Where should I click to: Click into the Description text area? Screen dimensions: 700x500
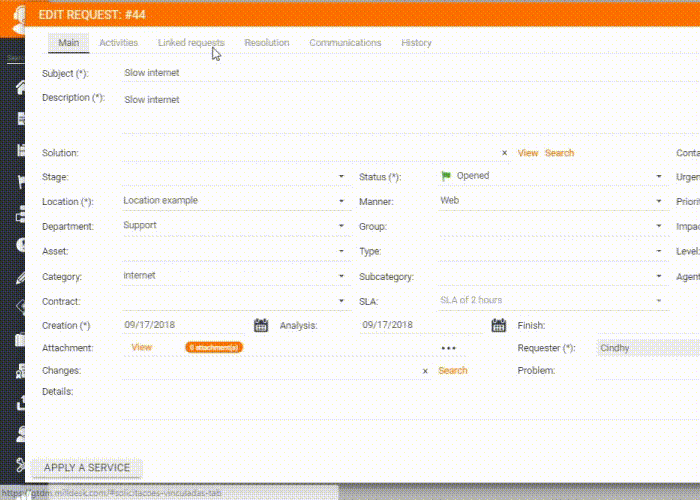click(411, 112)
